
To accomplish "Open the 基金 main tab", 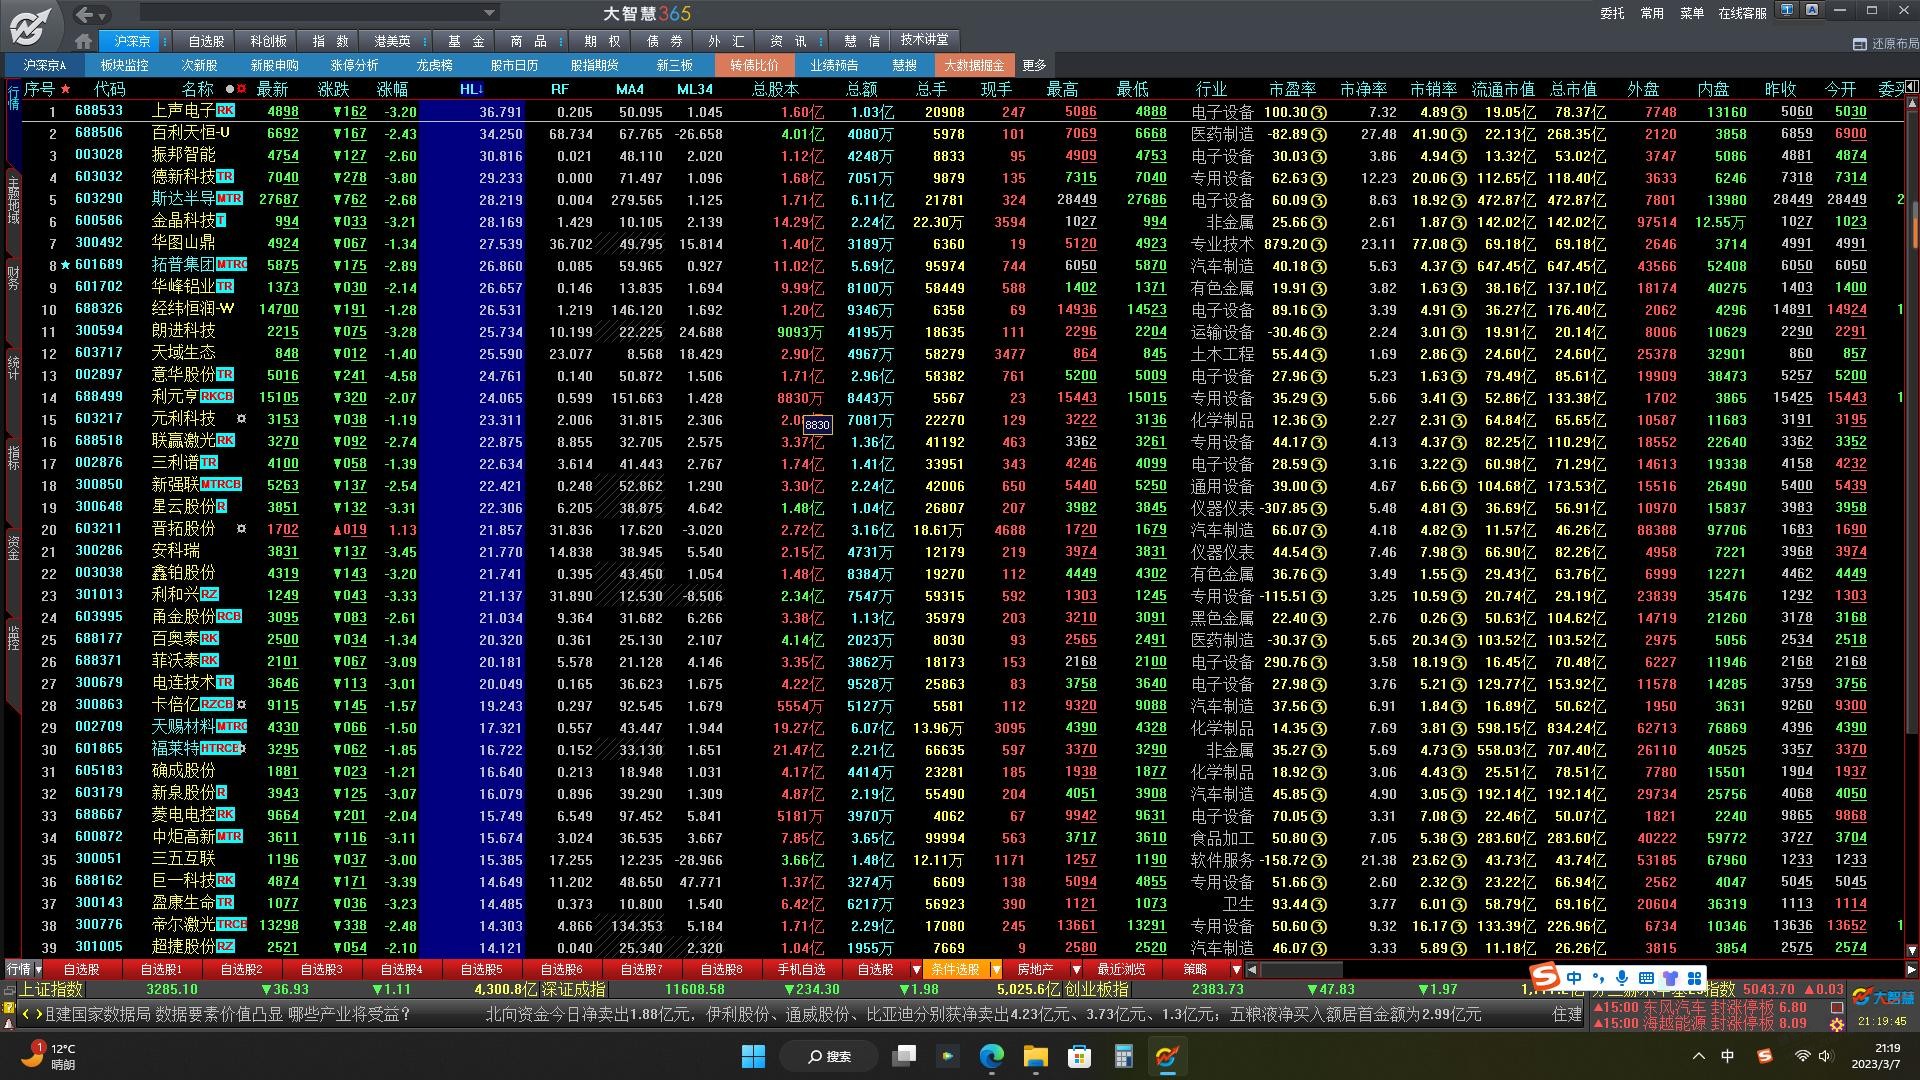I will 466,41.
